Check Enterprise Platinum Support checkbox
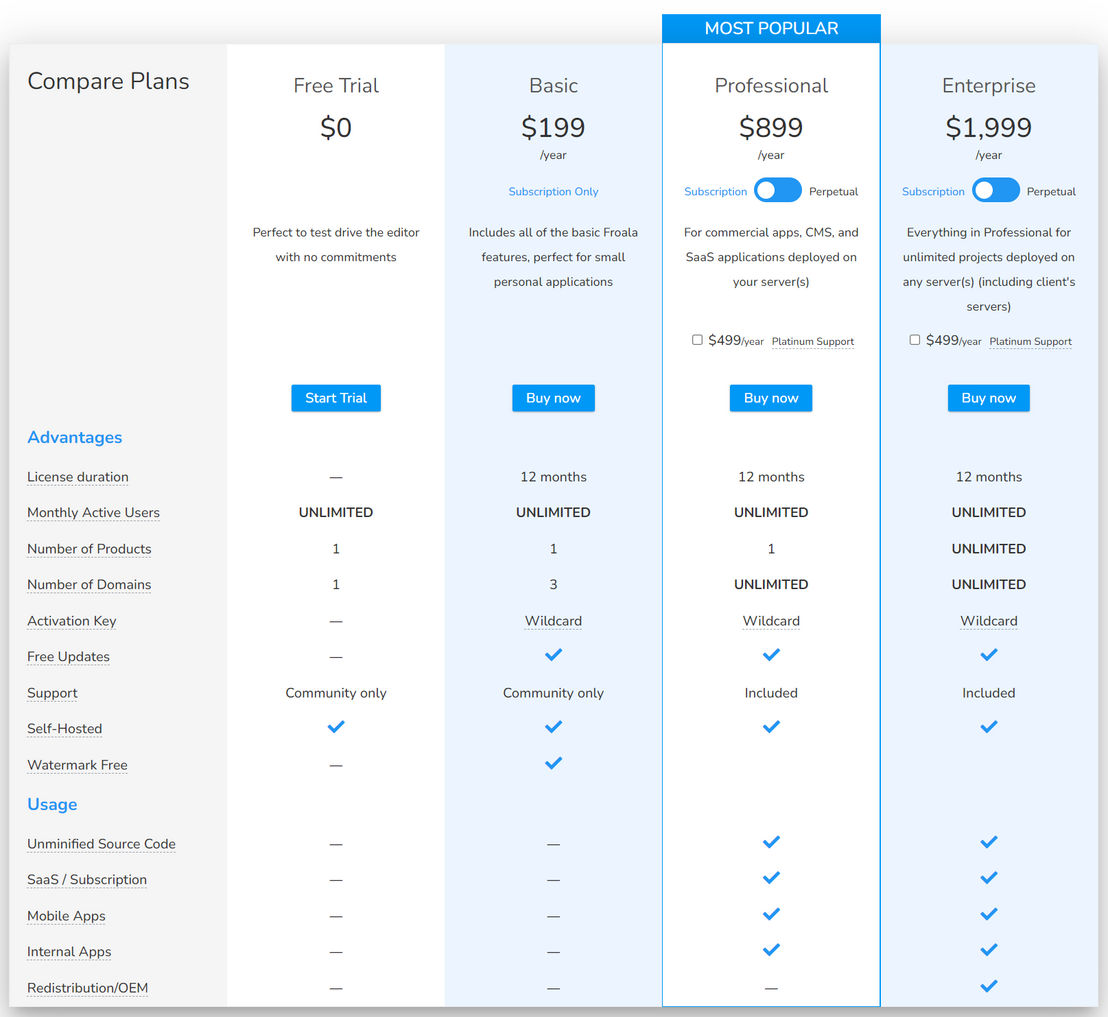This screenshot has height=1017, width=1108. click(915, 340)
